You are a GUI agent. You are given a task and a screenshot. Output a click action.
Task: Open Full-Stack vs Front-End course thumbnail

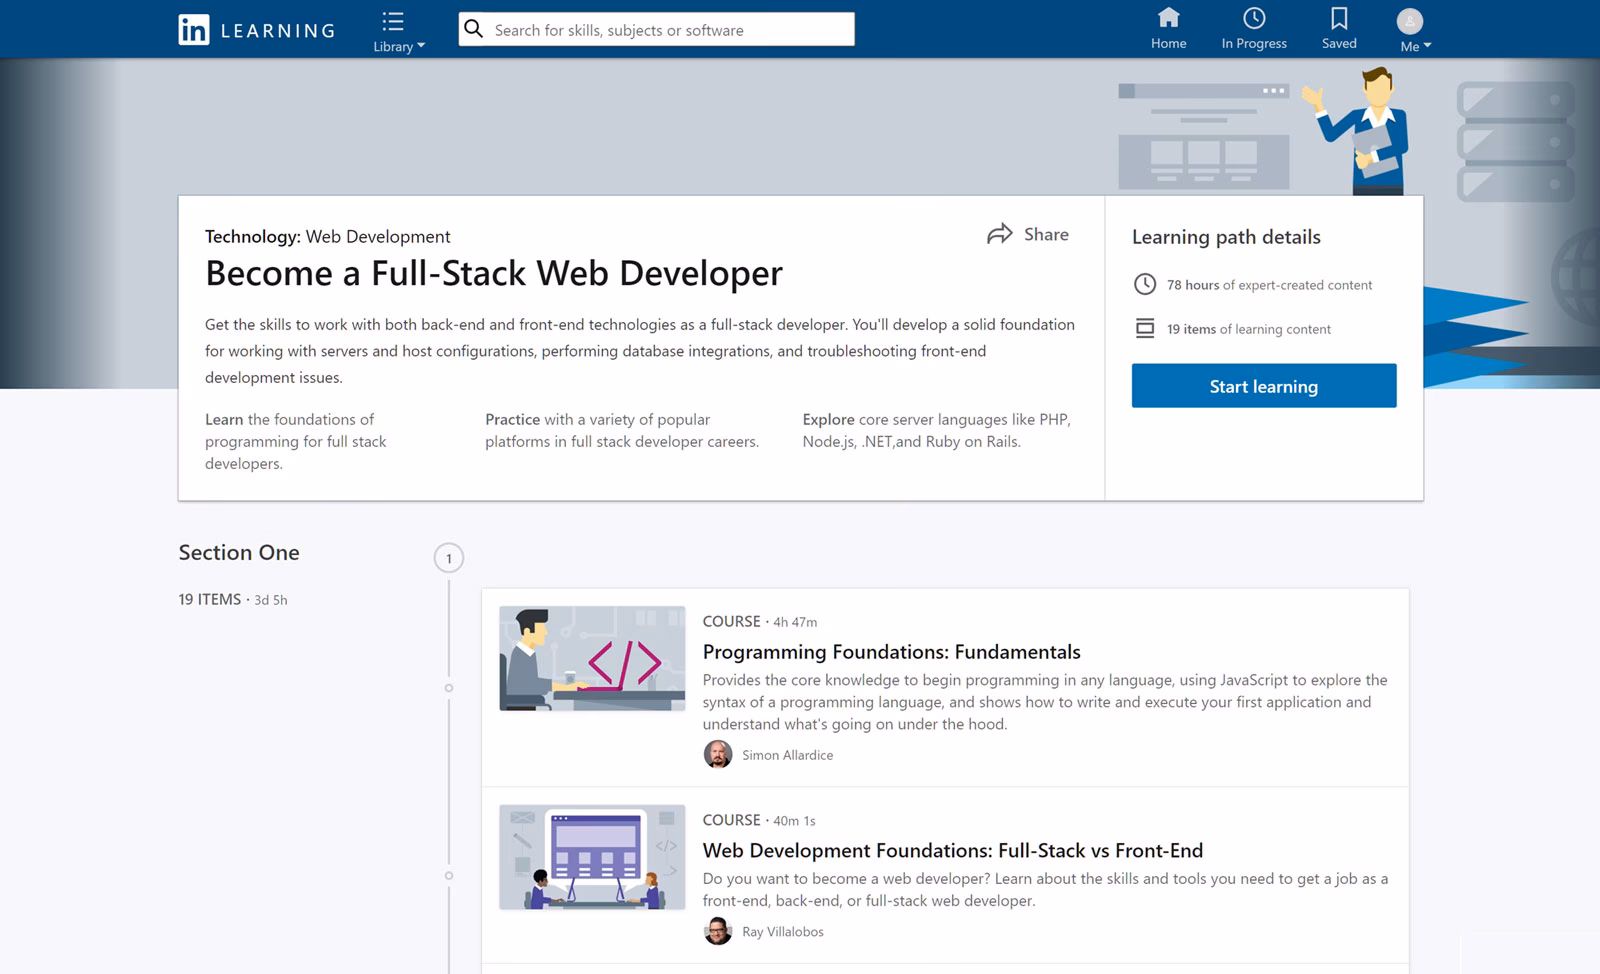point(592,857)
